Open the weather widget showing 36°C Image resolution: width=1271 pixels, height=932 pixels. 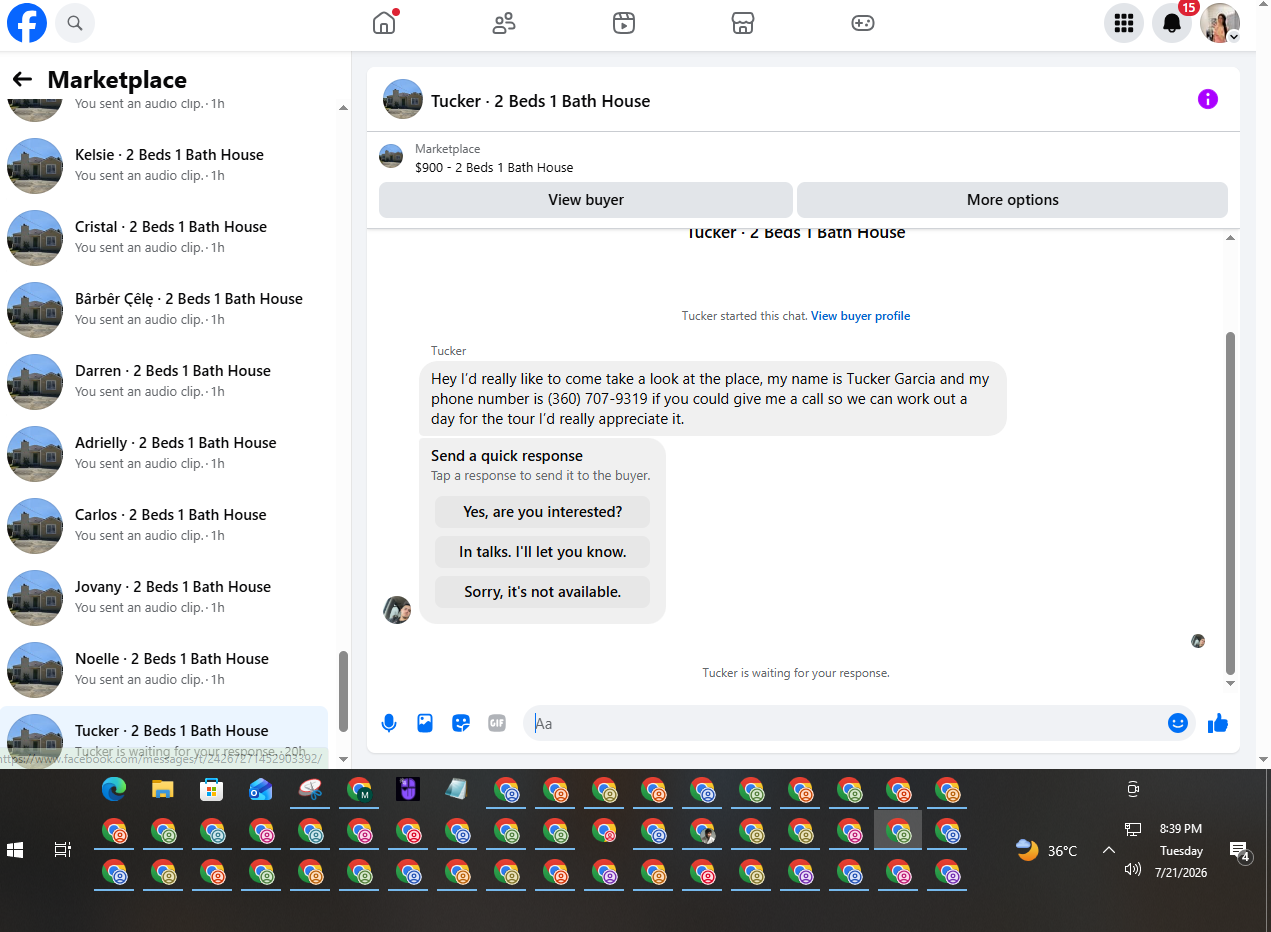tap(1046, 851)
